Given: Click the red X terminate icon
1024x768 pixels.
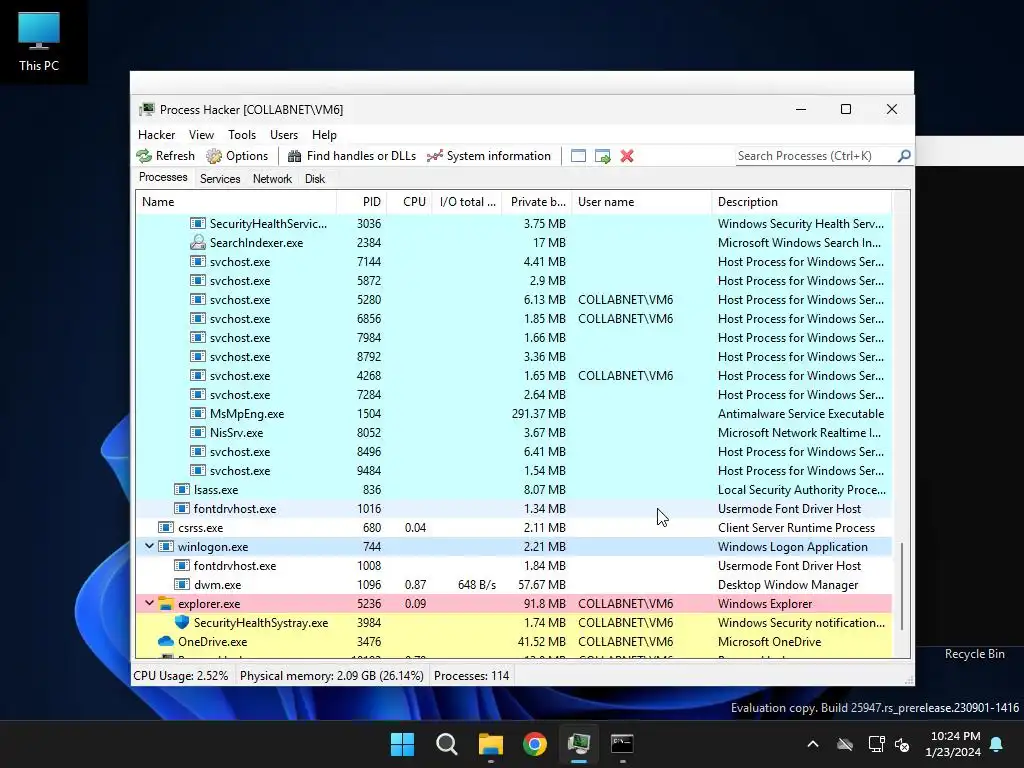Looking at the screenshot, I should [627, 156].
